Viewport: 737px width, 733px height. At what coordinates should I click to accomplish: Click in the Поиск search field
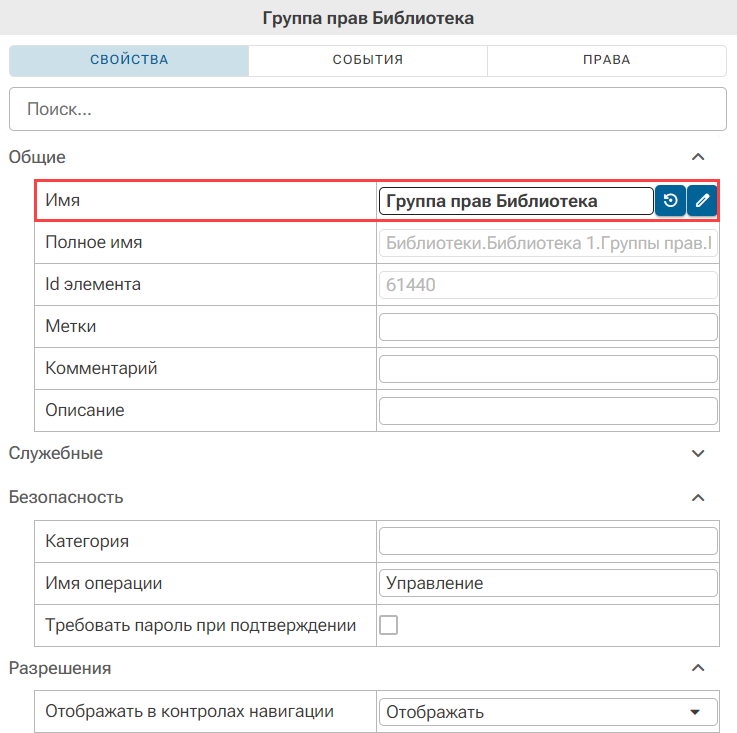(368, 109)
